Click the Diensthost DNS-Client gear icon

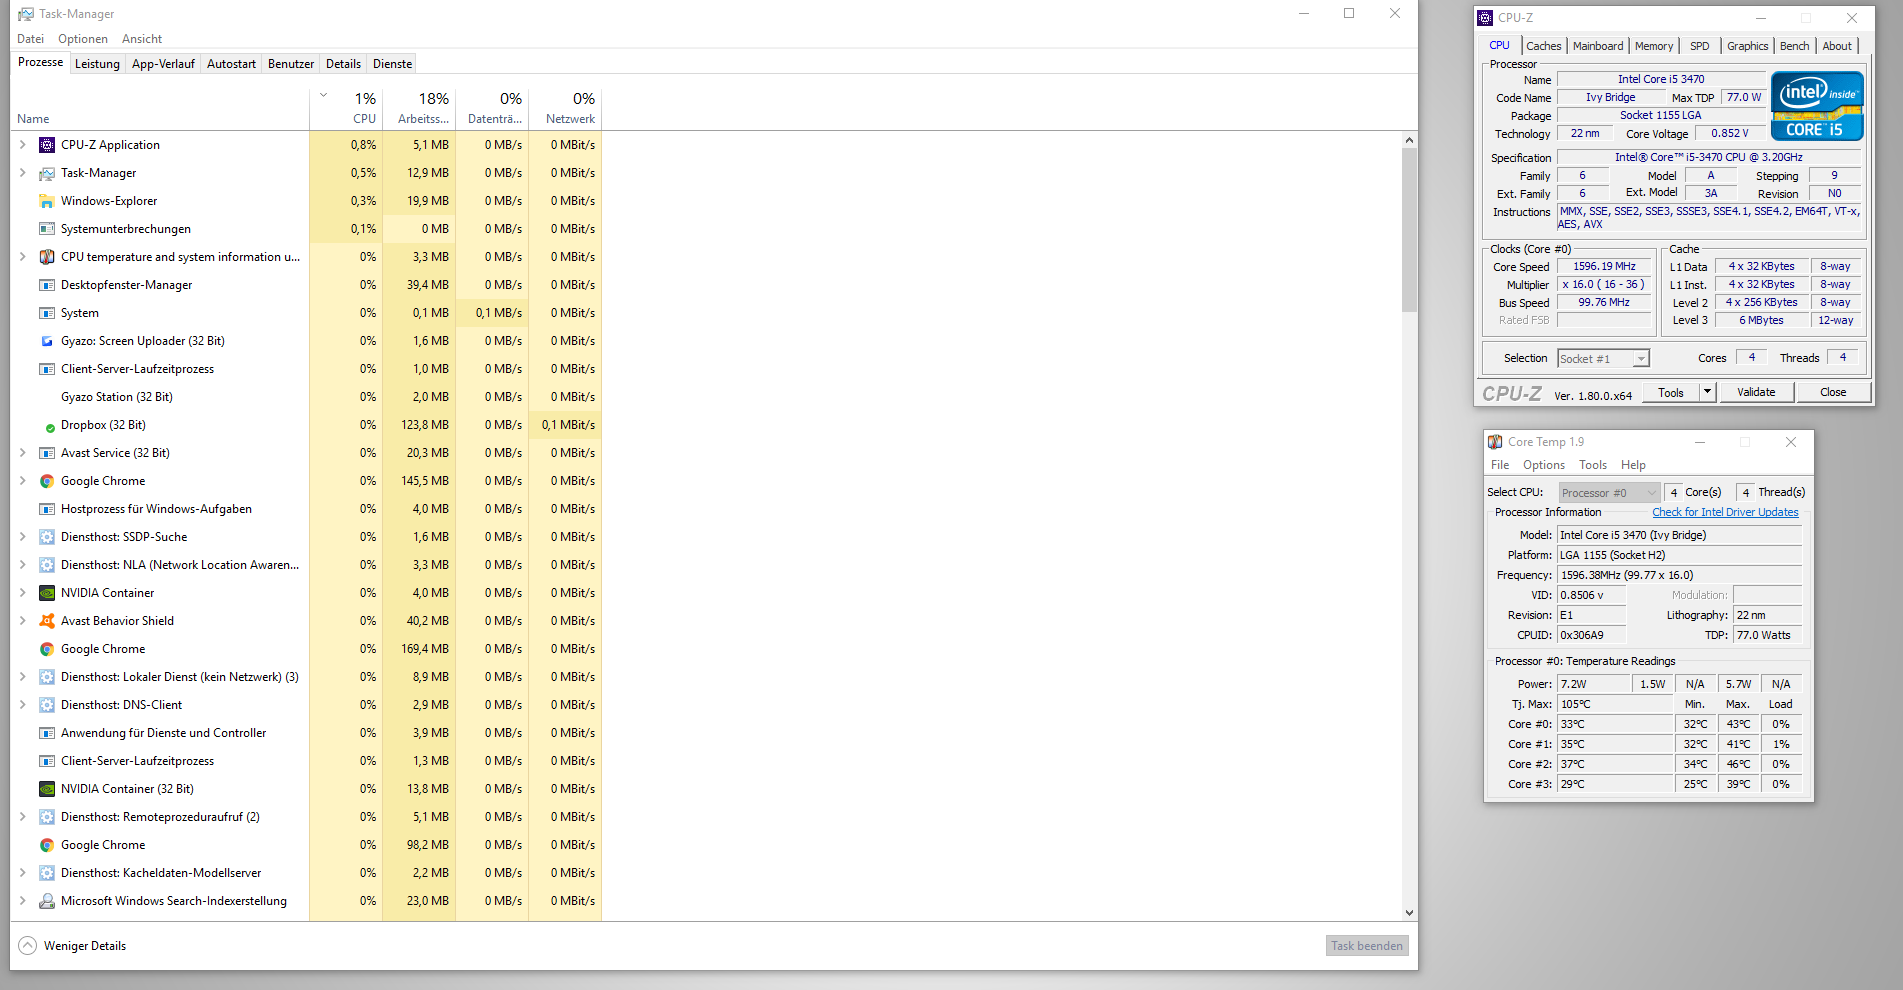[47, 705]
